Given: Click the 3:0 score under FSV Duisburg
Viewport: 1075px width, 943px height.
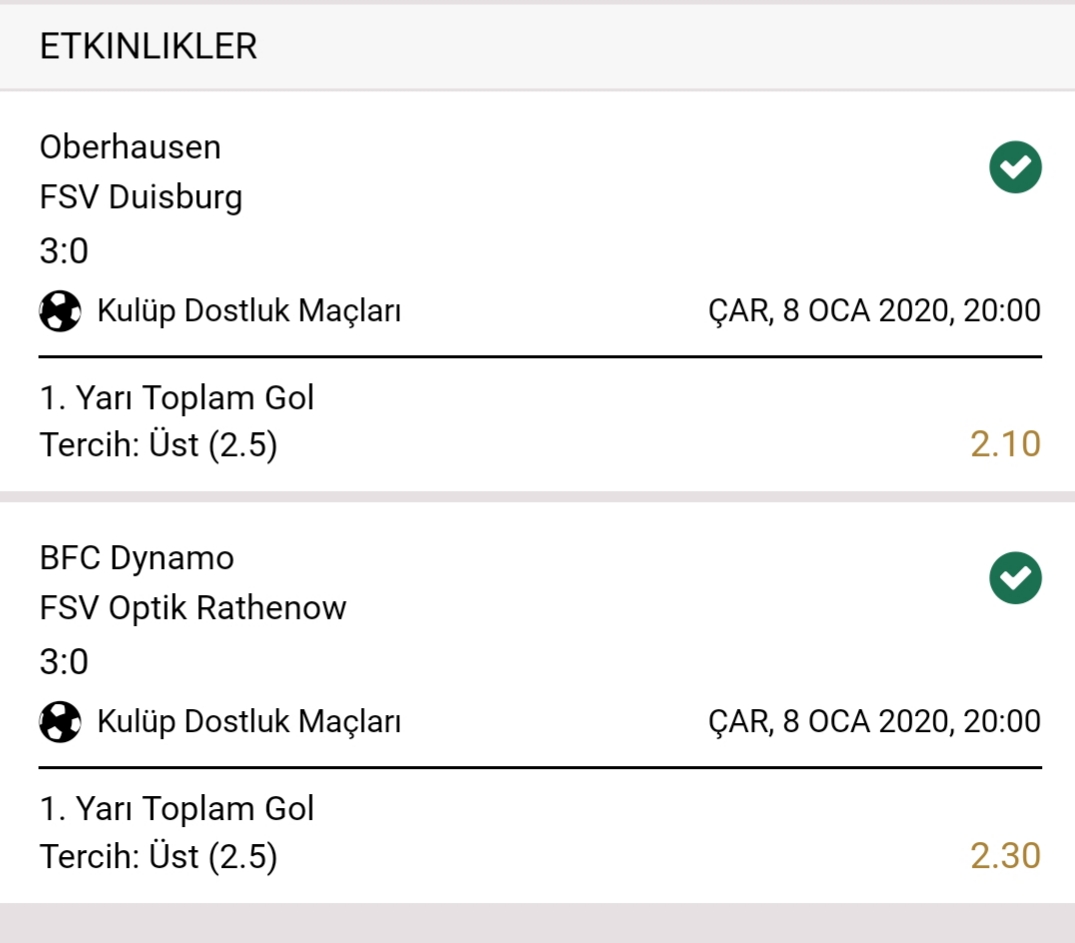Looking at the screenshot, I should (x=64, y=251).
